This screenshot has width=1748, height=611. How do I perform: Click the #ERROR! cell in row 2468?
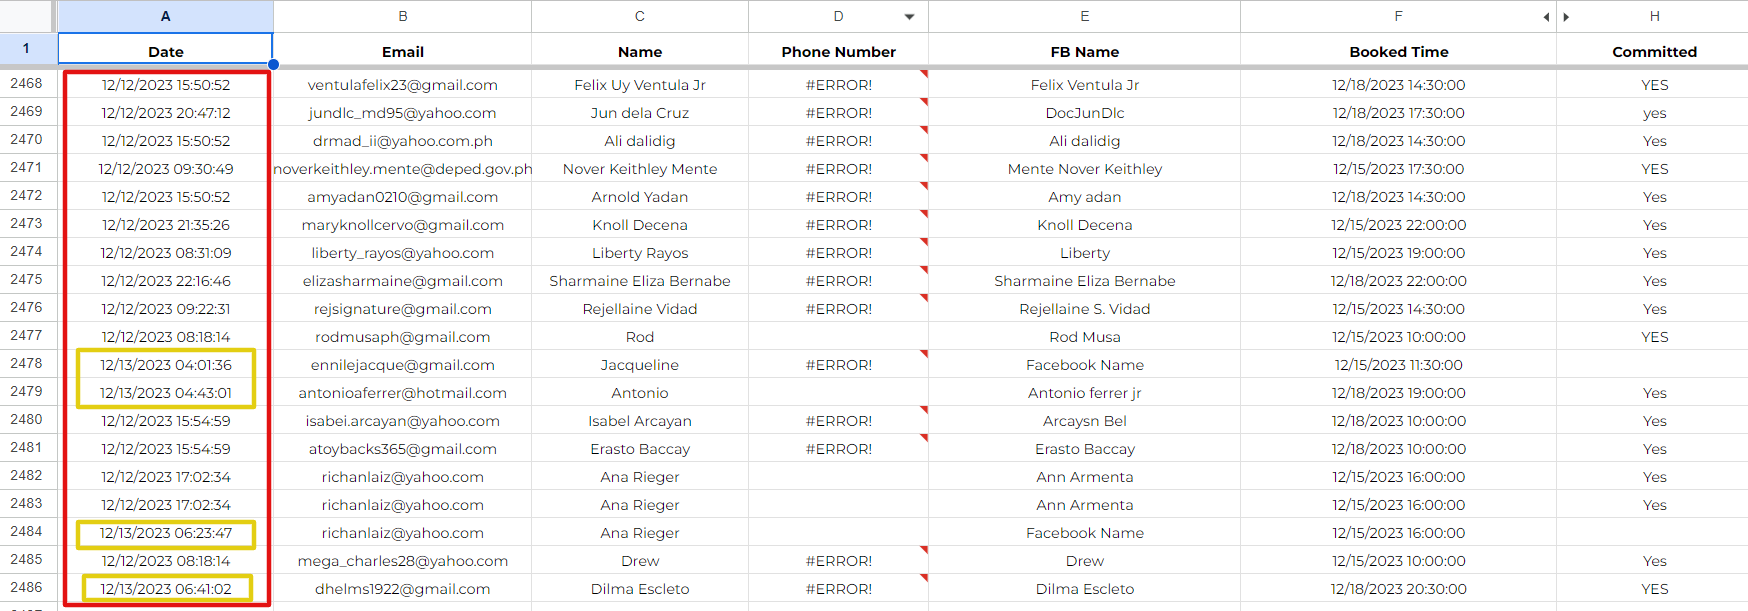coord(838,85)
